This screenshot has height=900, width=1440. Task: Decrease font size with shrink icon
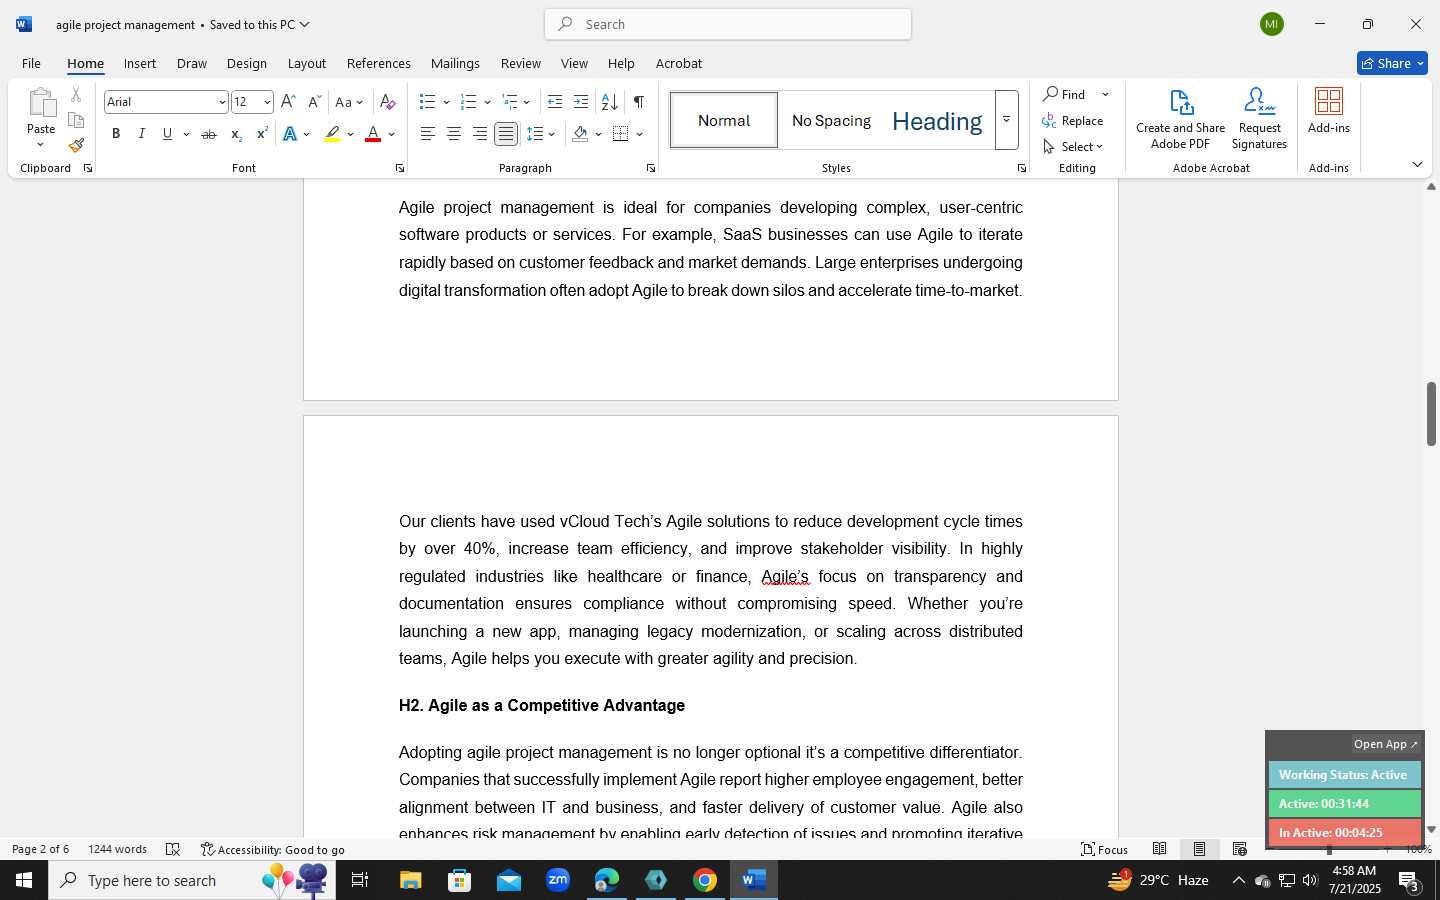tap(314, 102)
